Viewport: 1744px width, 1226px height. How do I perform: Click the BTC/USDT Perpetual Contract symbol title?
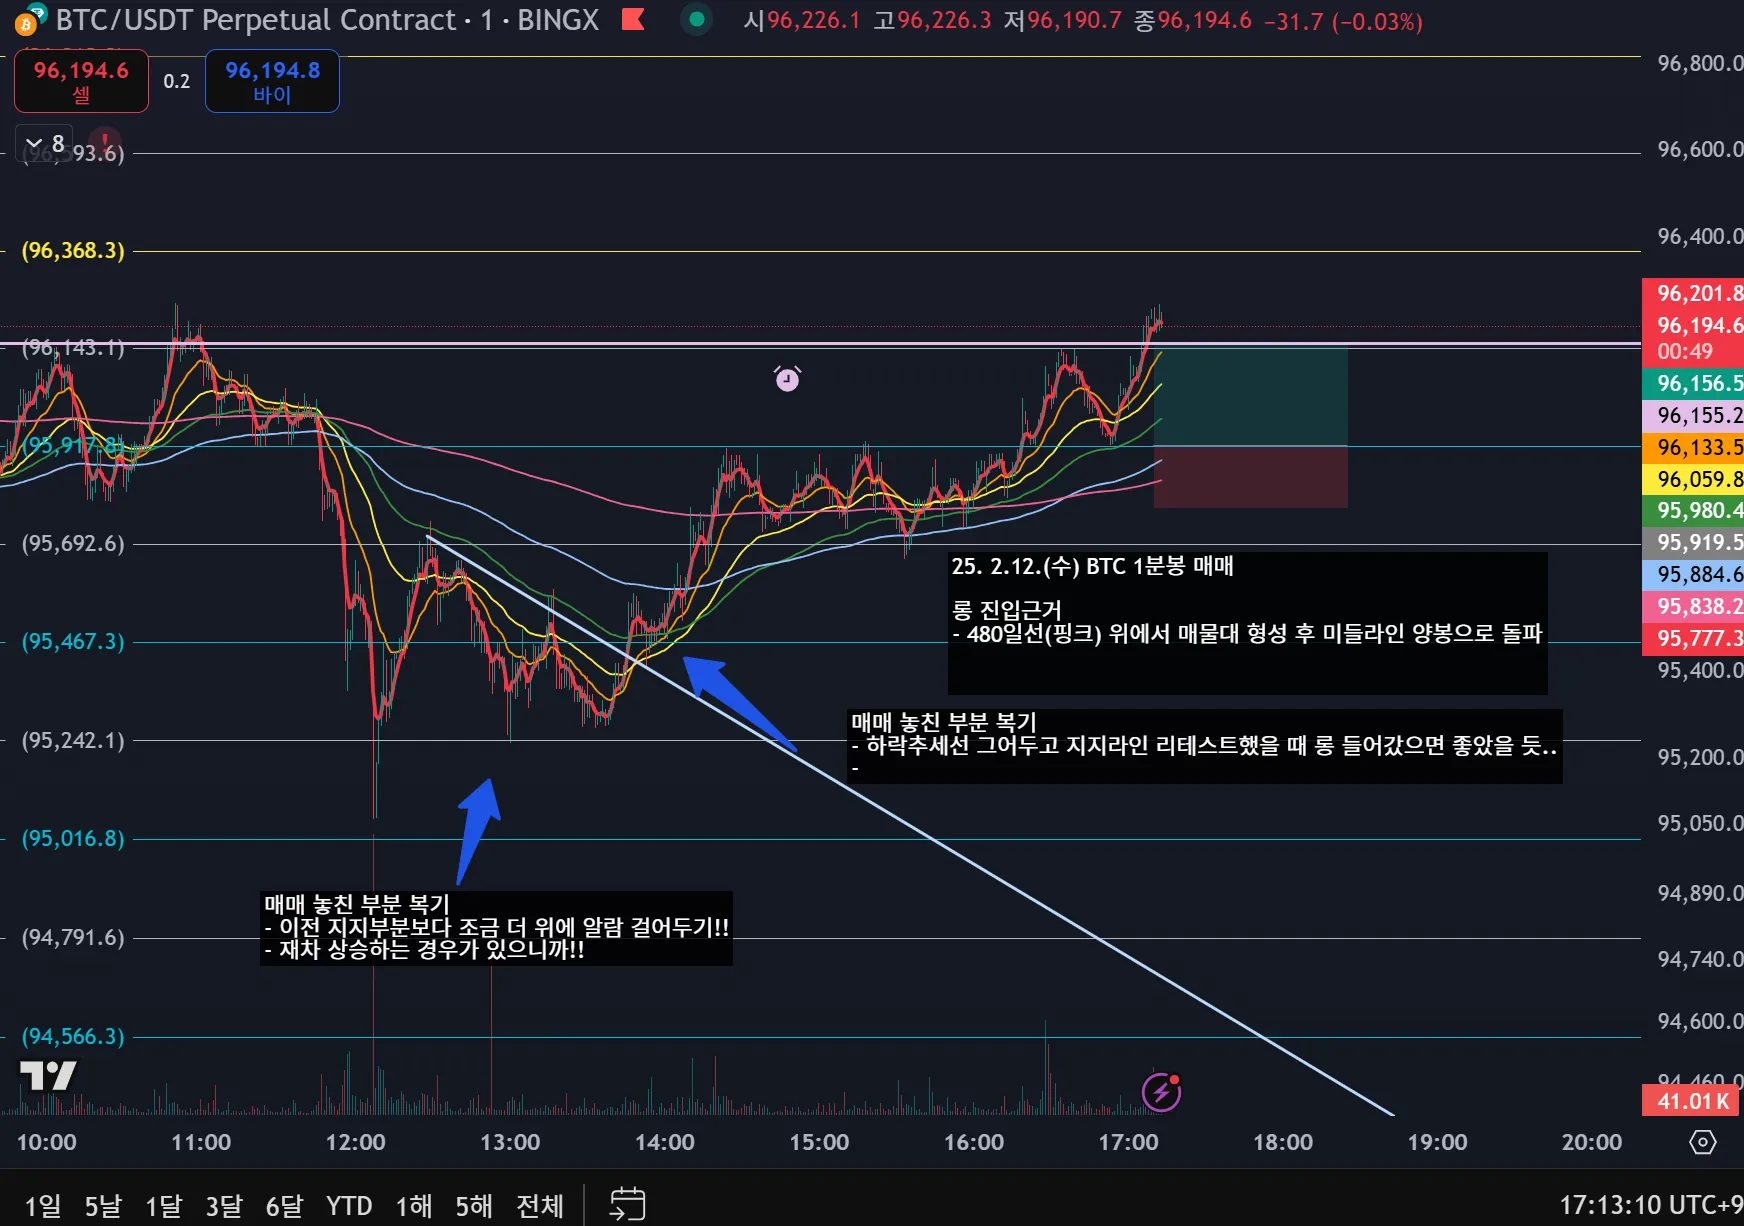256,20
